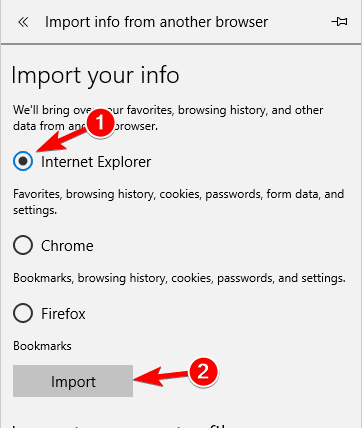This screenshot has height=428, width=362.
Task: Click the Firefox option label text
Action: 63,314
